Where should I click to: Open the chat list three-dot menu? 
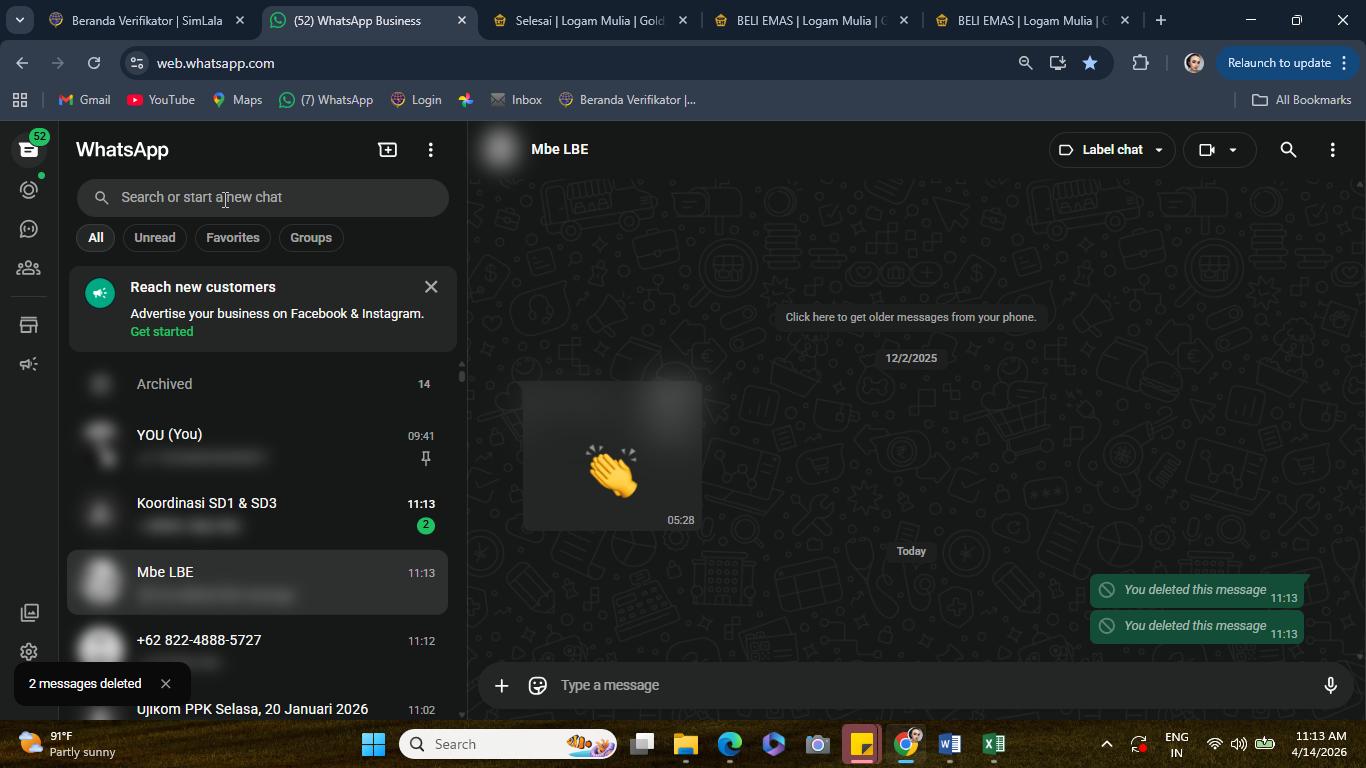(x=431, y=150)
